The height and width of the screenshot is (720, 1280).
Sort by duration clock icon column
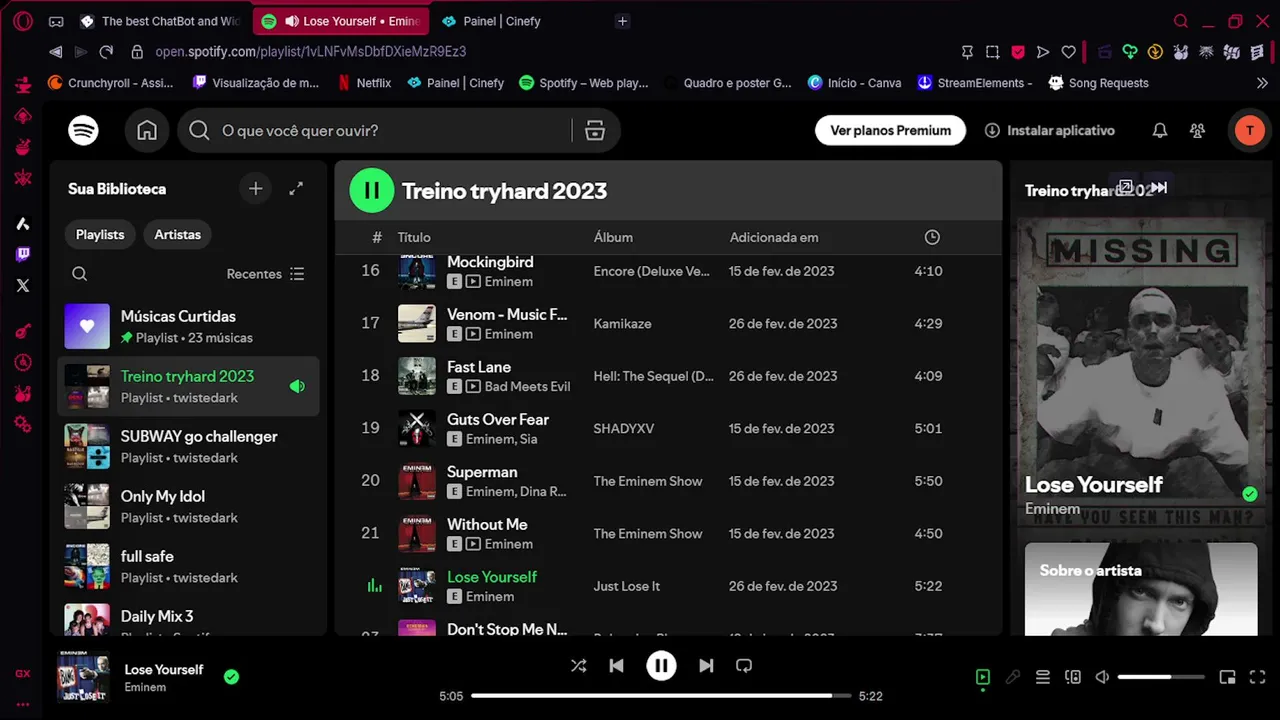932,237
